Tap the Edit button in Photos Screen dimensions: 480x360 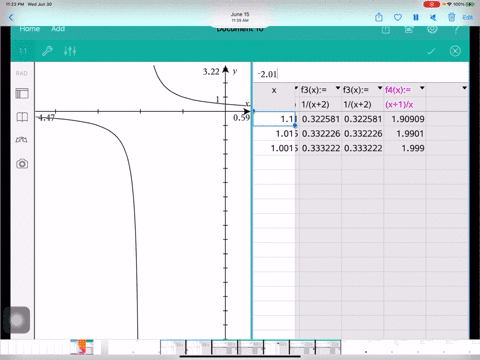coord(467,17)
